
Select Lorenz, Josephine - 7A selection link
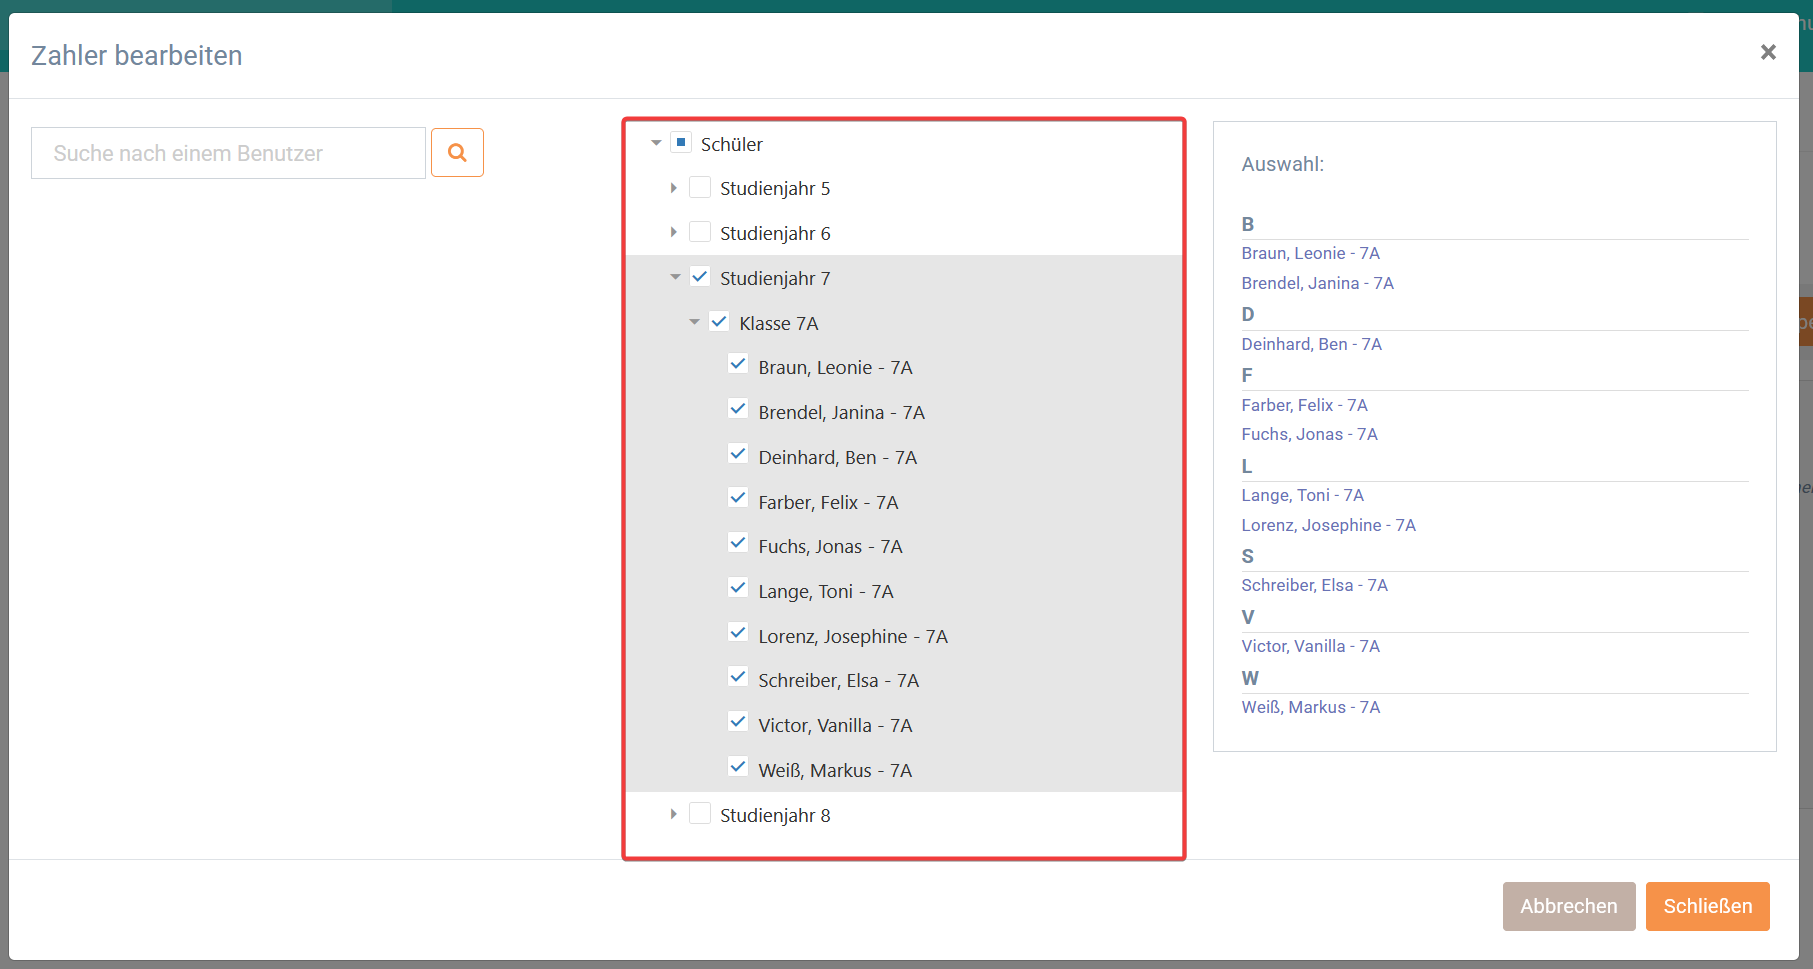coord(1328,525)
